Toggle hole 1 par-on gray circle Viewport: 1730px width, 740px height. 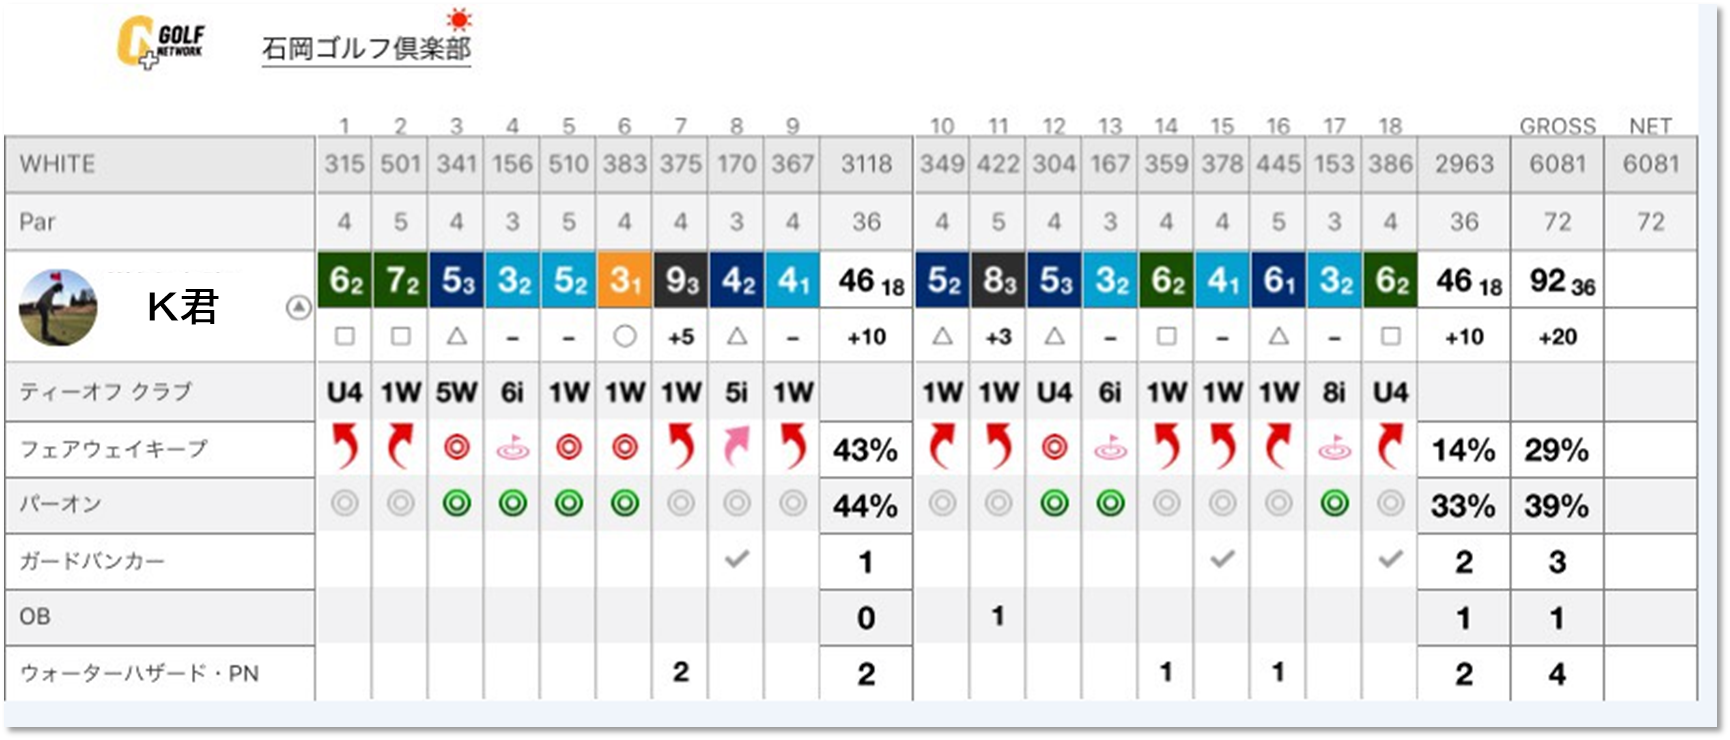[345, 503]
